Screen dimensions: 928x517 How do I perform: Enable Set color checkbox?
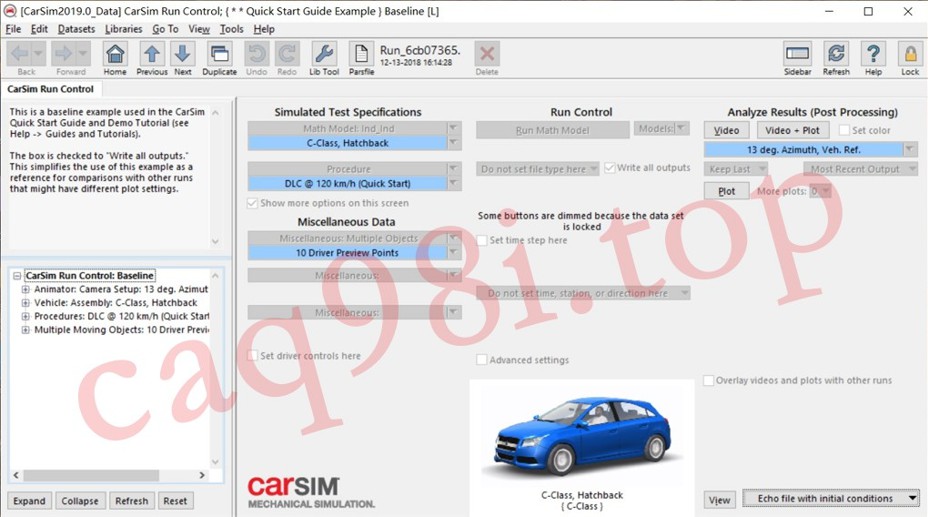pyautogui.click(x=845, y=130)
